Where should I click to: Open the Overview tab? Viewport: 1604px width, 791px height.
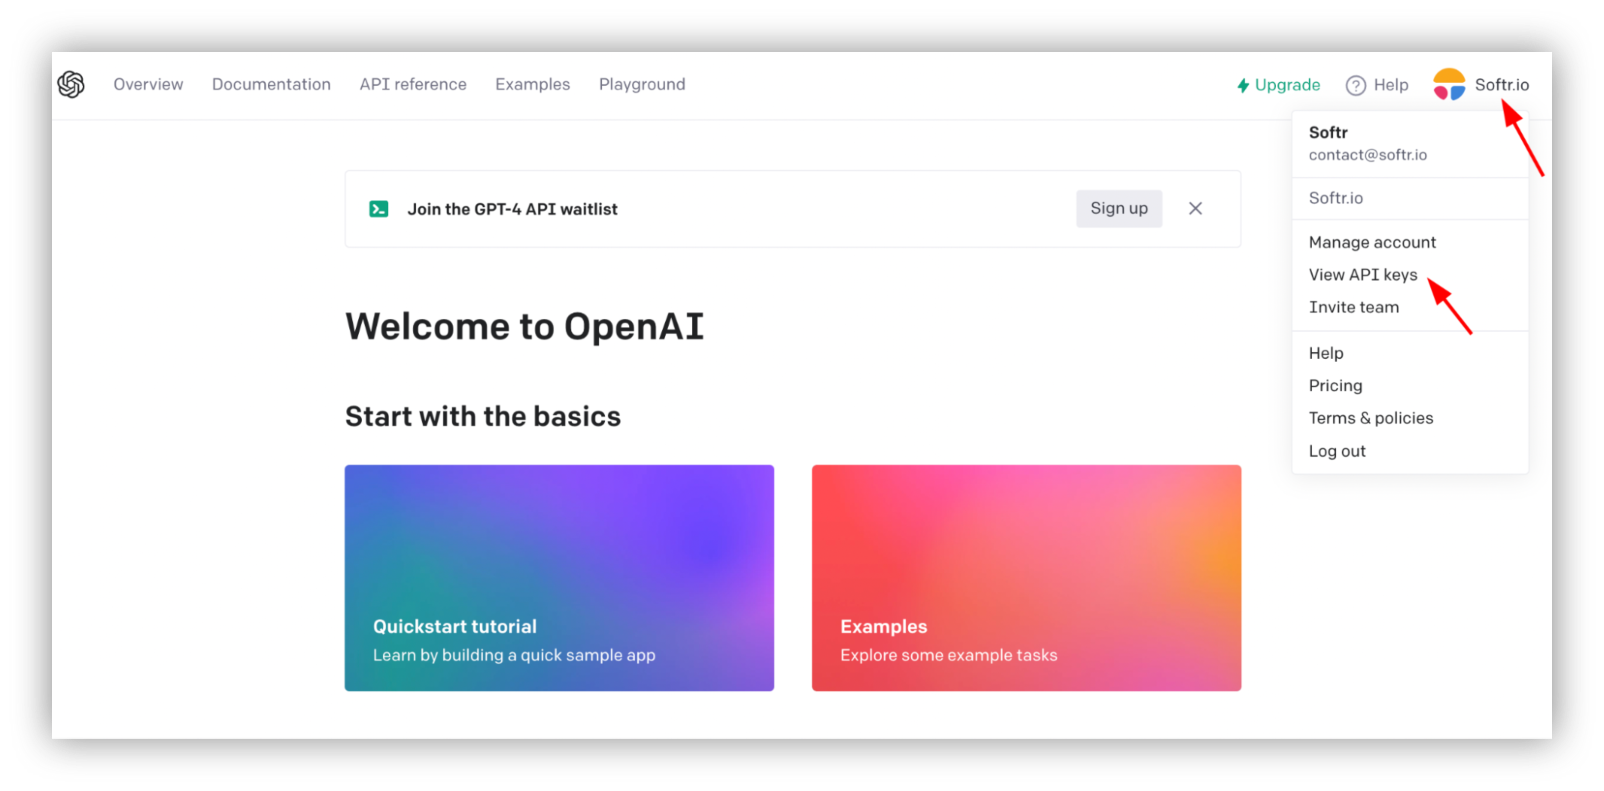[x=148, y=85]
